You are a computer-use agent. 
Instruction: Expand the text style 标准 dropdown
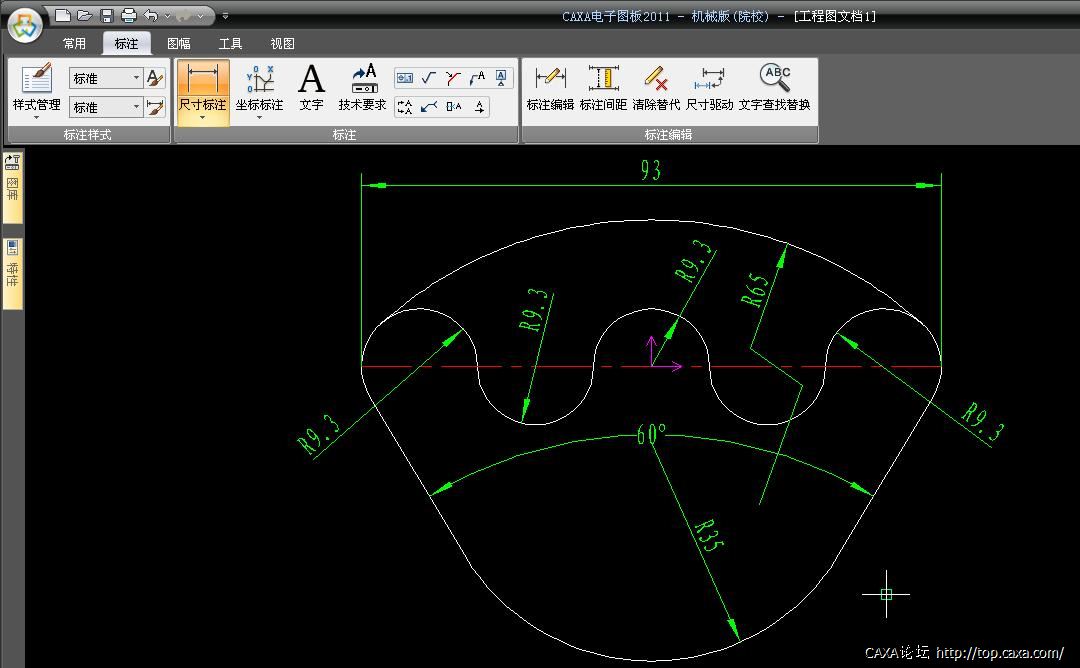[136, 78]
